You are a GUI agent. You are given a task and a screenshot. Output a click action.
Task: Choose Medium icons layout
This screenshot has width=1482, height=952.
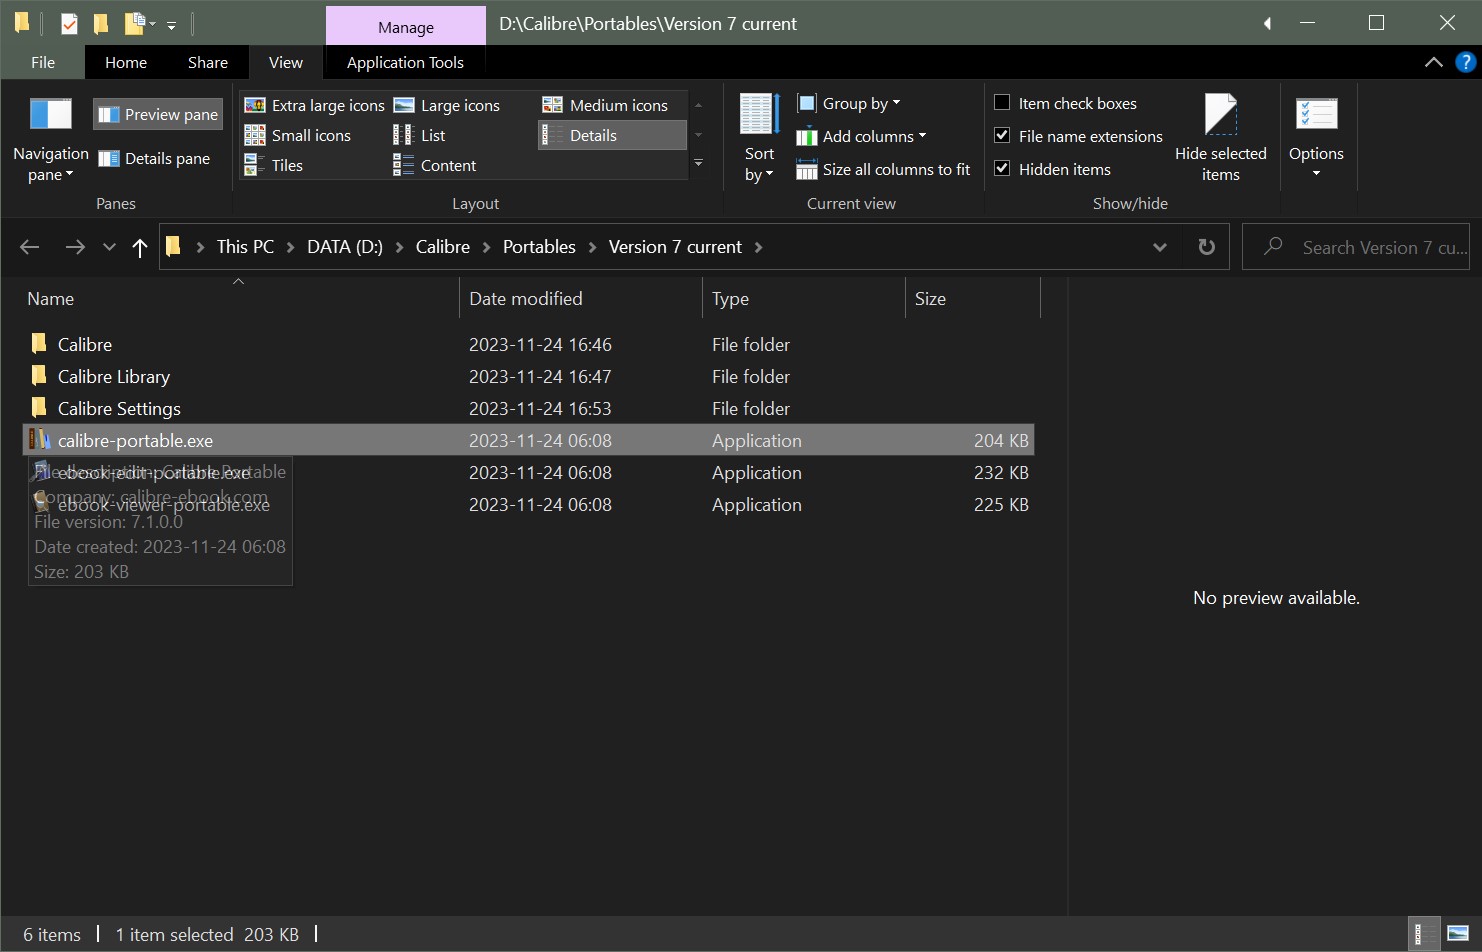point(605,105)
